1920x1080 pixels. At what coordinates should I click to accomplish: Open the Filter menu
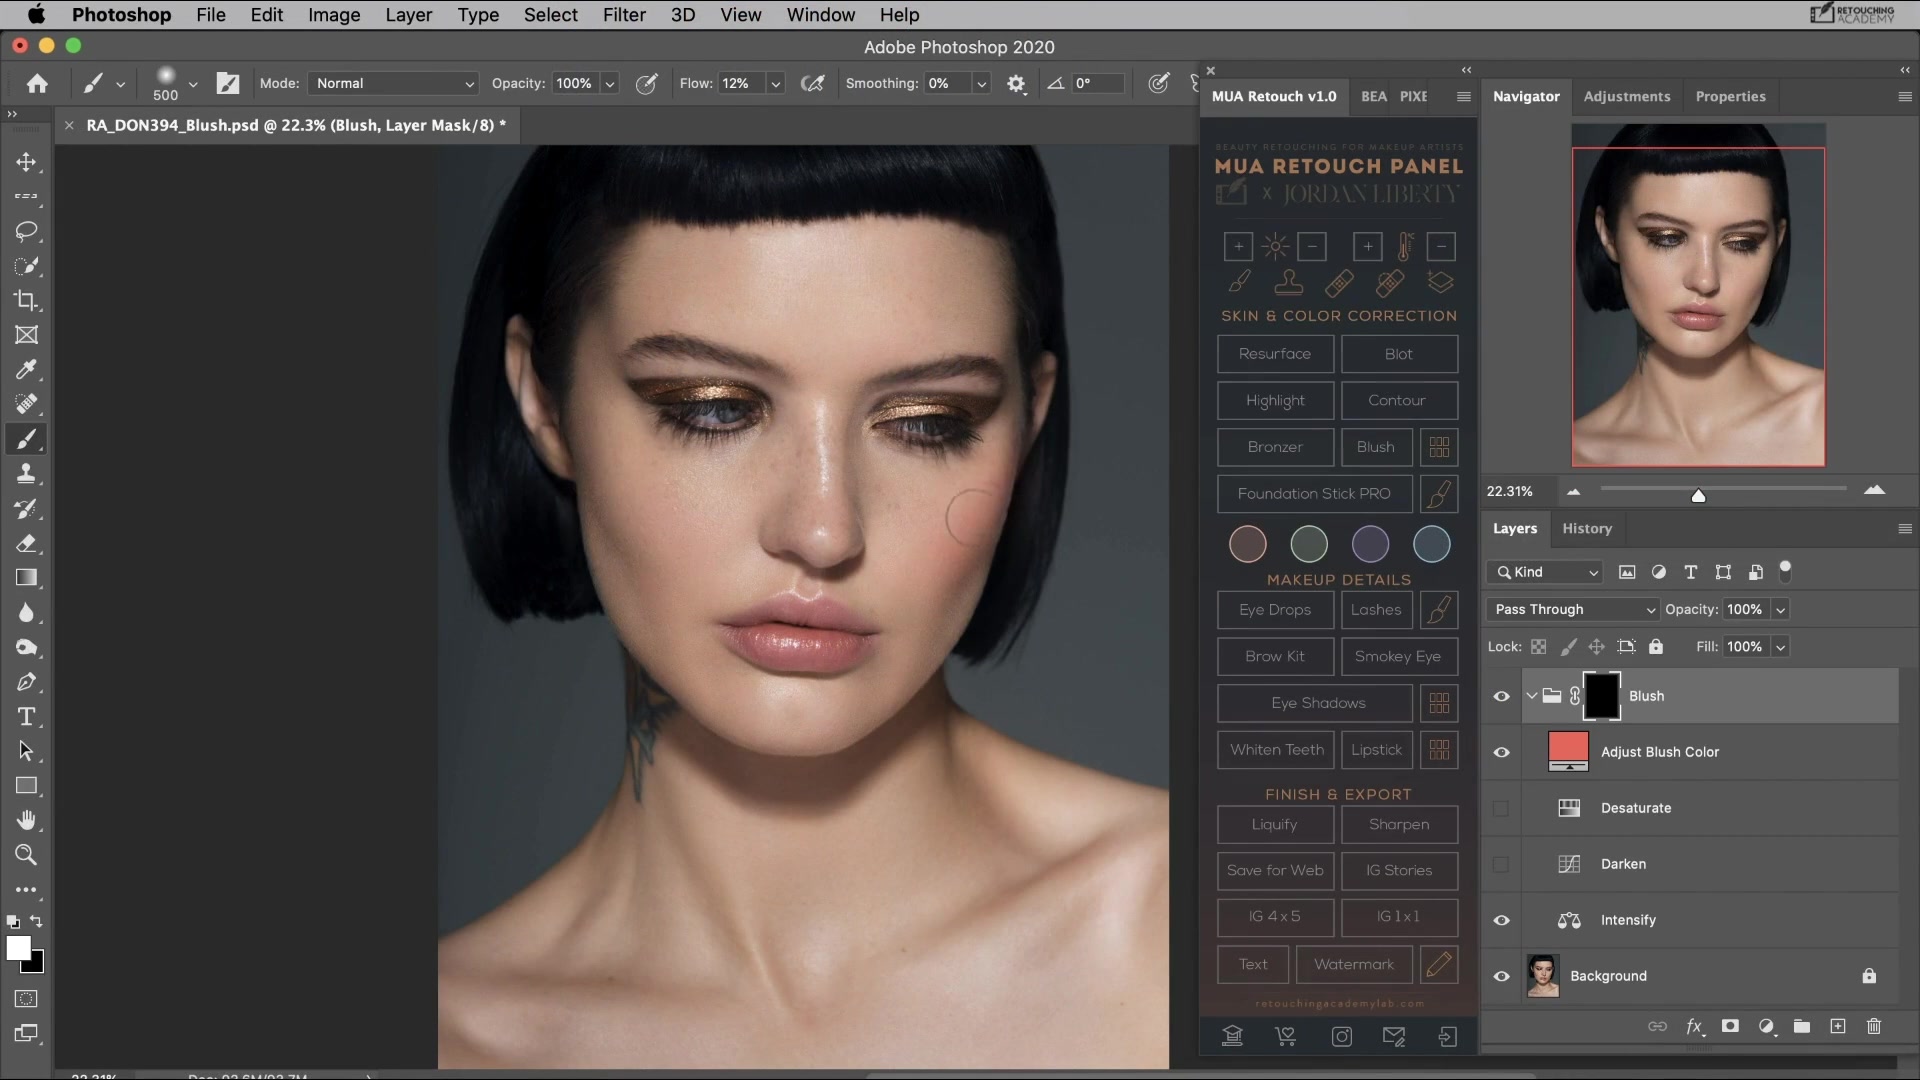(x=624, y=15)
